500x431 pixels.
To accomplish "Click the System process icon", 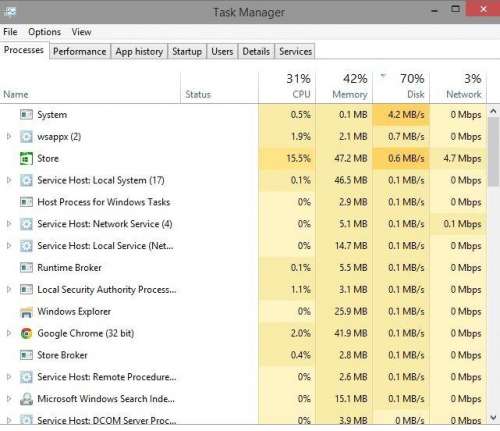I will pos(26,115).
